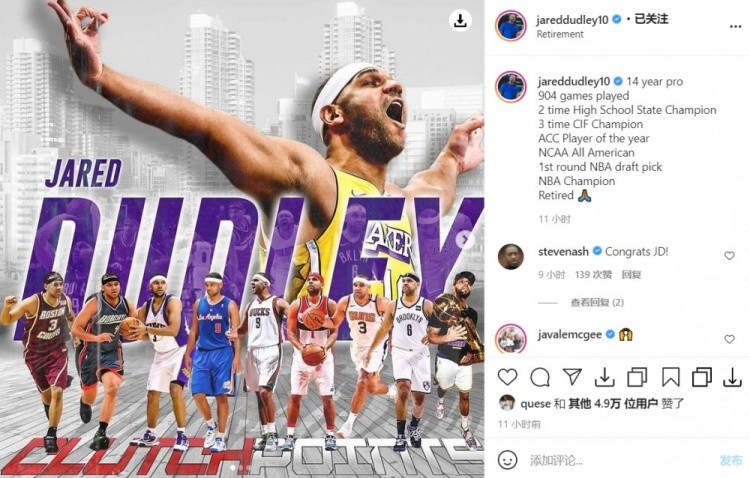Like stevenash's comment heart

coord(729,256)
